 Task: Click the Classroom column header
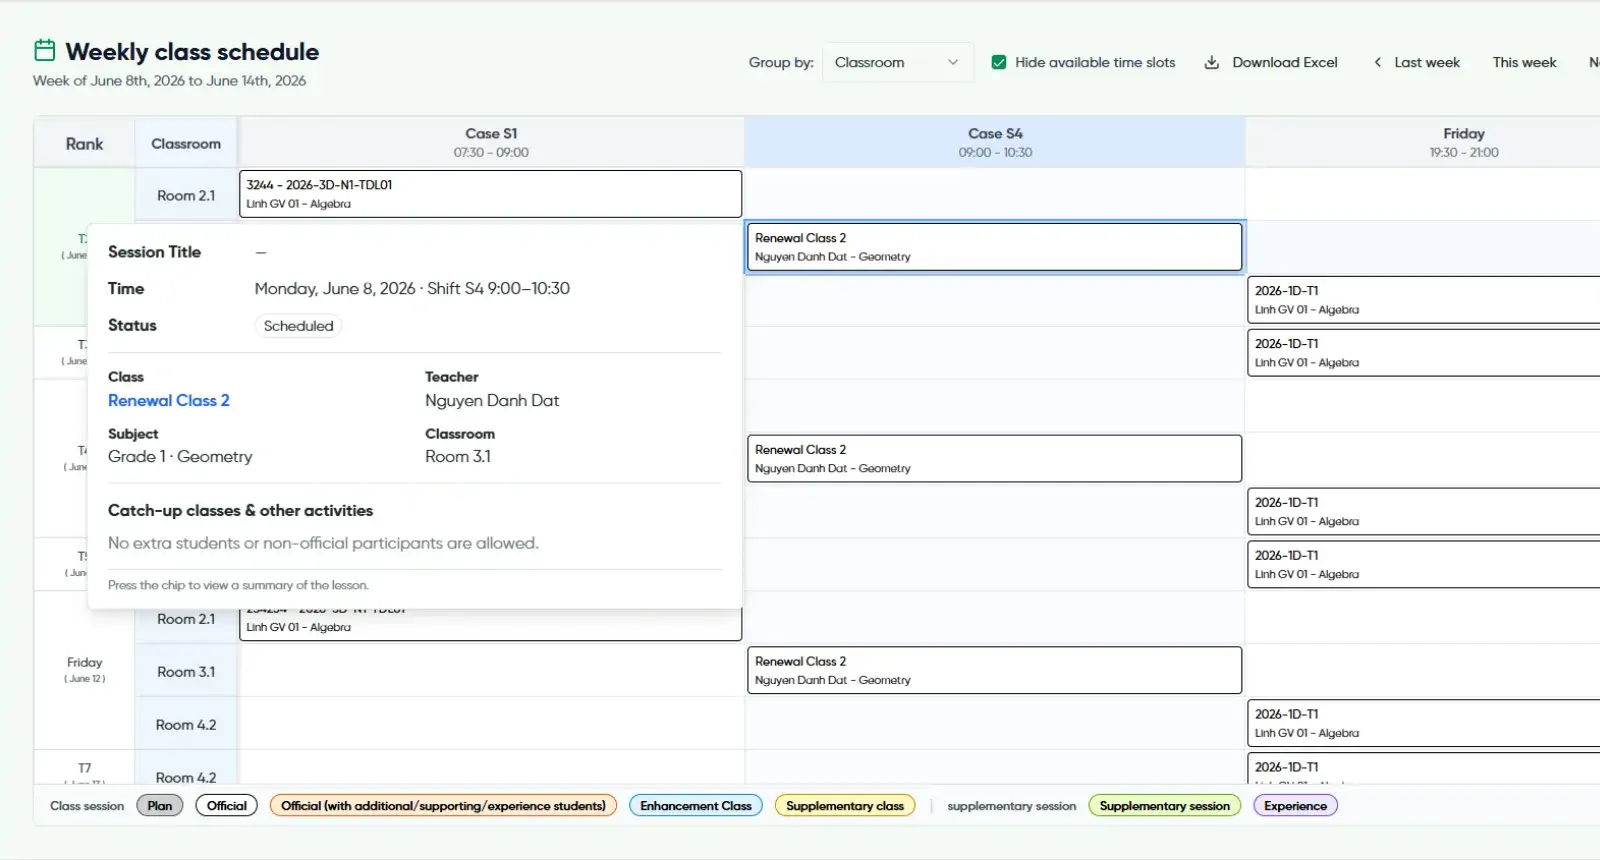[186, 143]
